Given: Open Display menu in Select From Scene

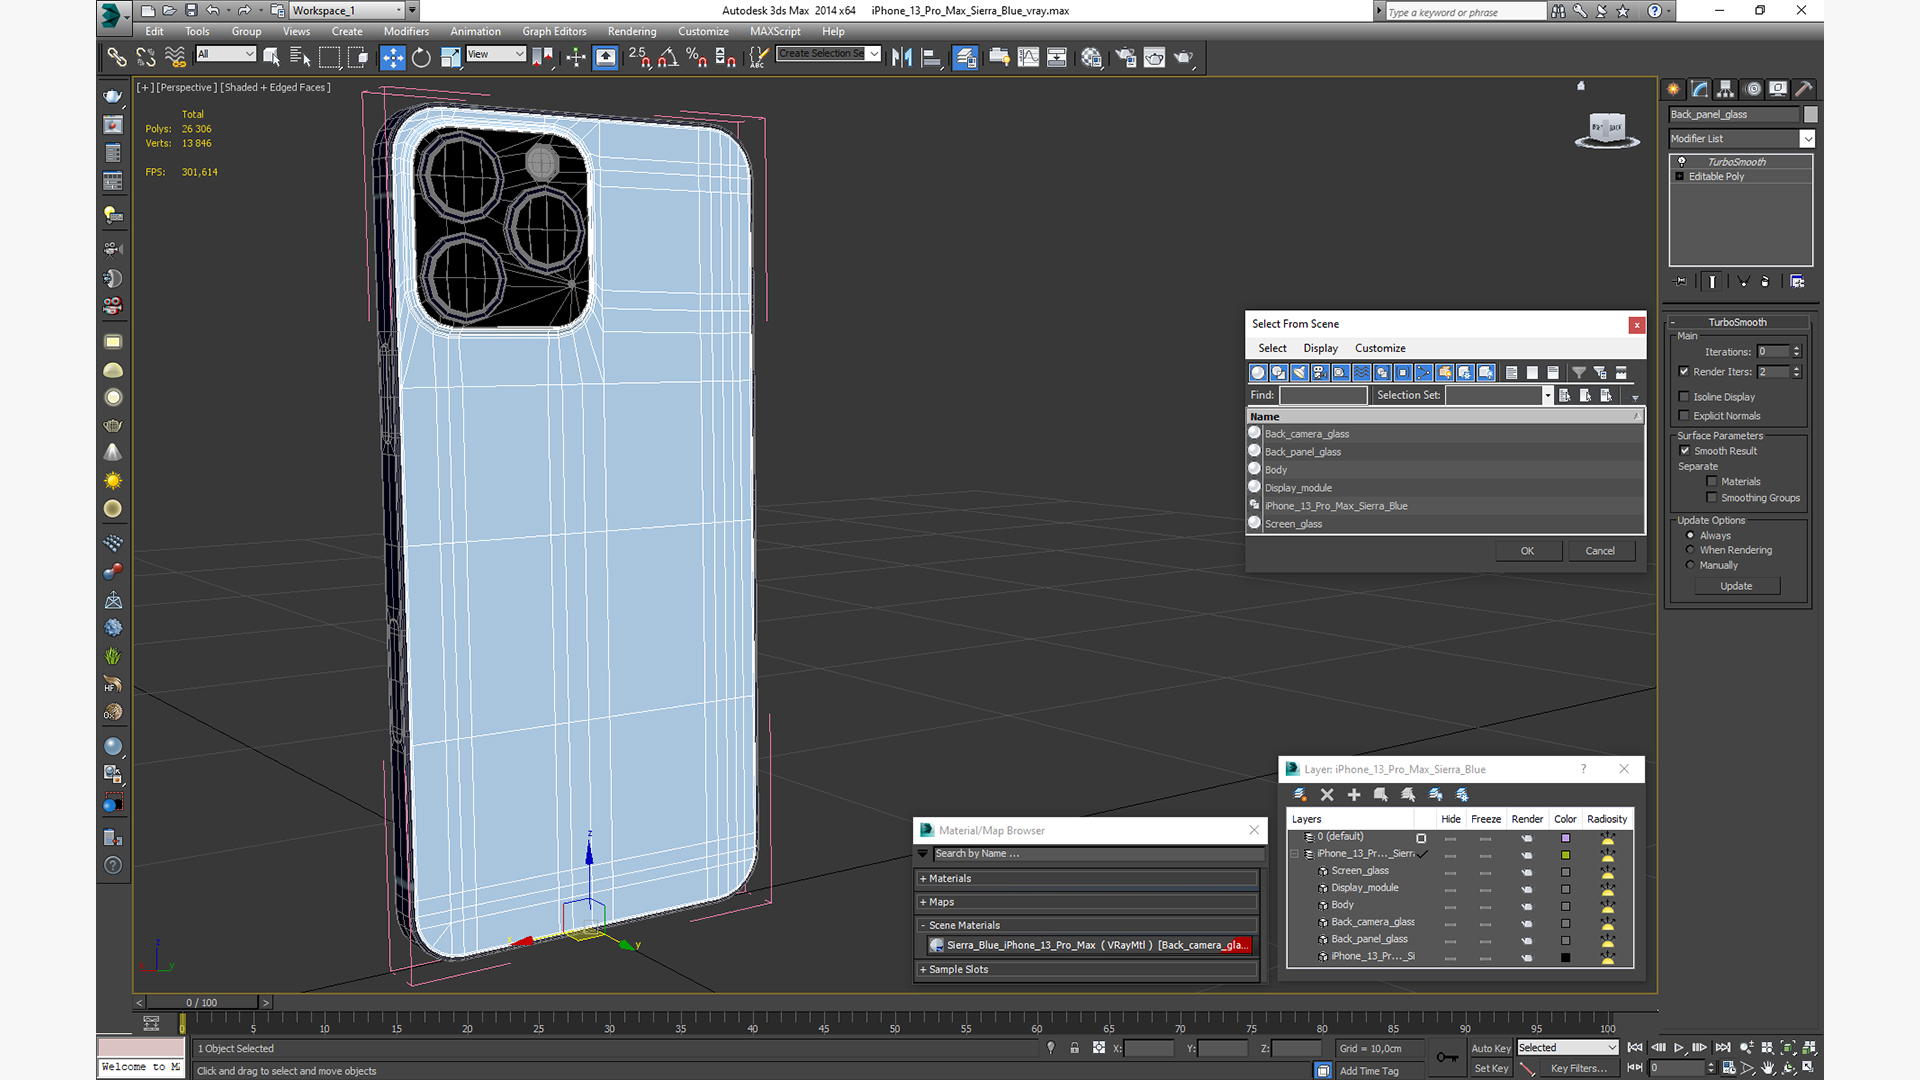Looking at the screenshot, I should pos(1320,348).
